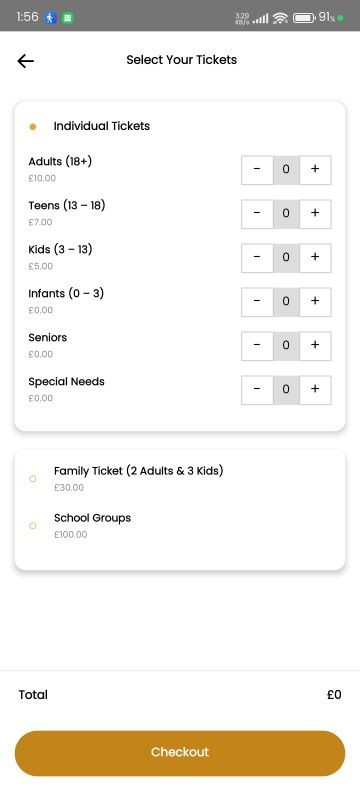Click the Adults quantity value field
The image size is (360, 800).
[x=286, y=170]
